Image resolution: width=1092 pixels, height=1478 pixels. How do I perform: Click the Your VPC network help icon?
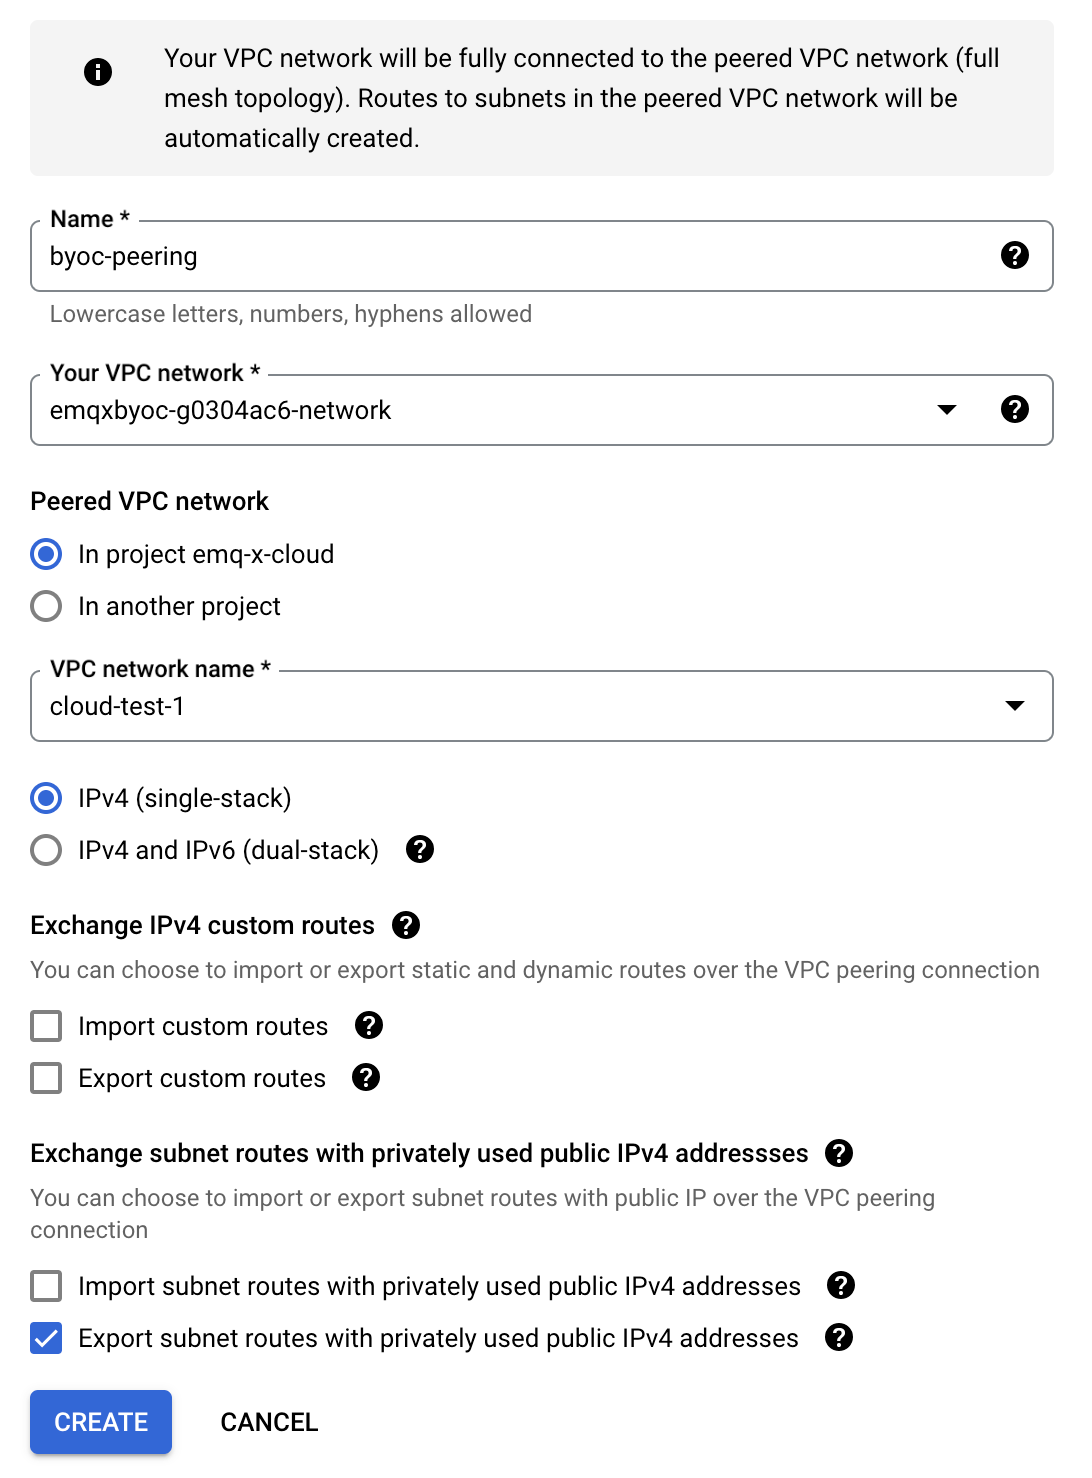[x=1015, y=409]
